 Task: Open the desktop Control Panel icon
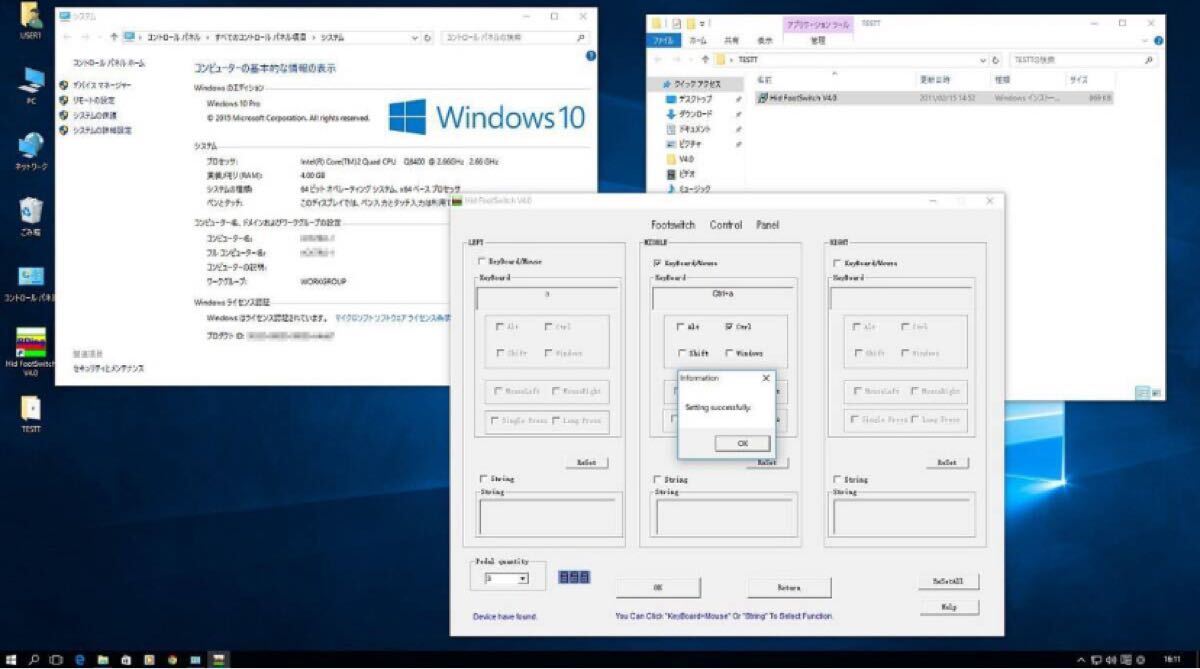click(31, 278)
